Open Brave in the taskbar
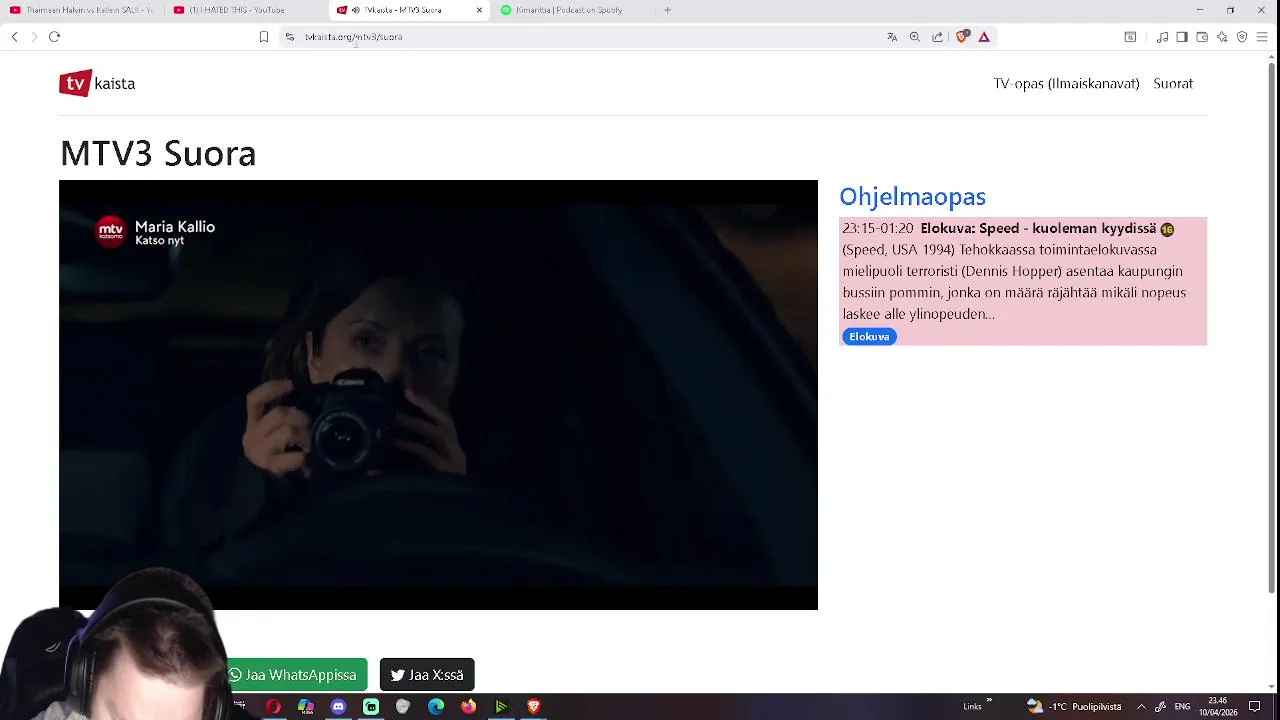 (x=534, y=707)
